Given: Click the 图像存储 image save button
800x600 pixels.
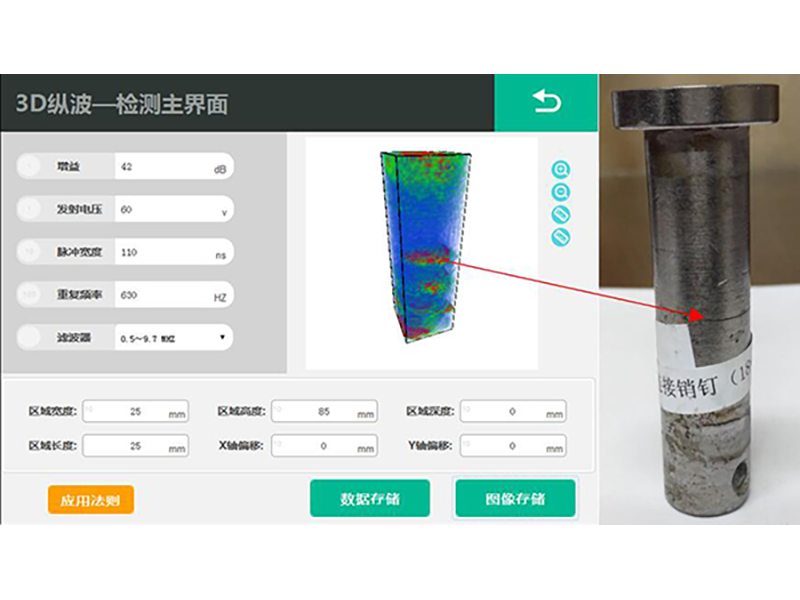Looking at the screenshot, I should (x=515, y=498).
